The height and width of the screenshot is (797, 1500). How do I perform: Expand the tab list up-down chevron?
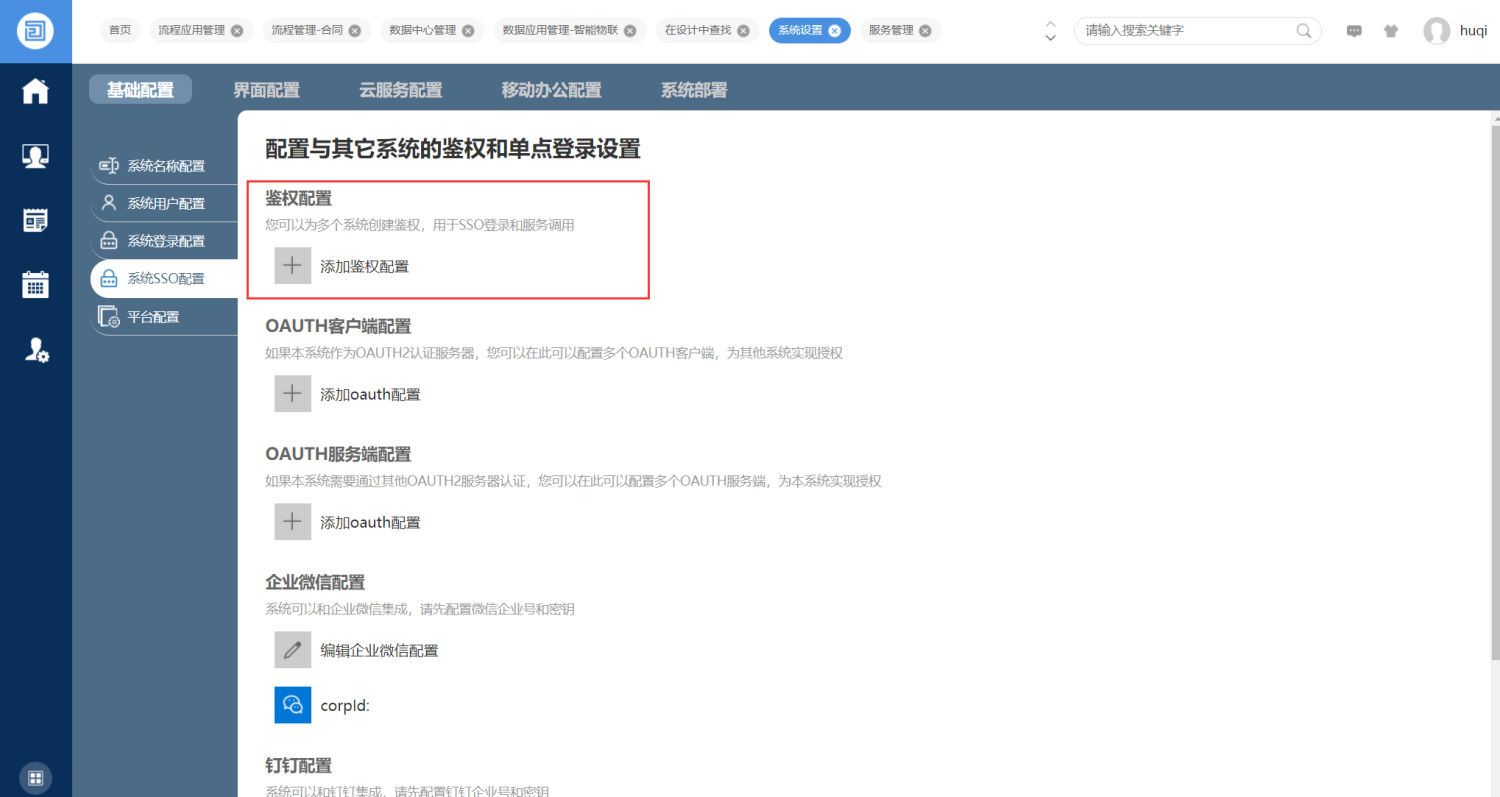[x=1050, y=31]
